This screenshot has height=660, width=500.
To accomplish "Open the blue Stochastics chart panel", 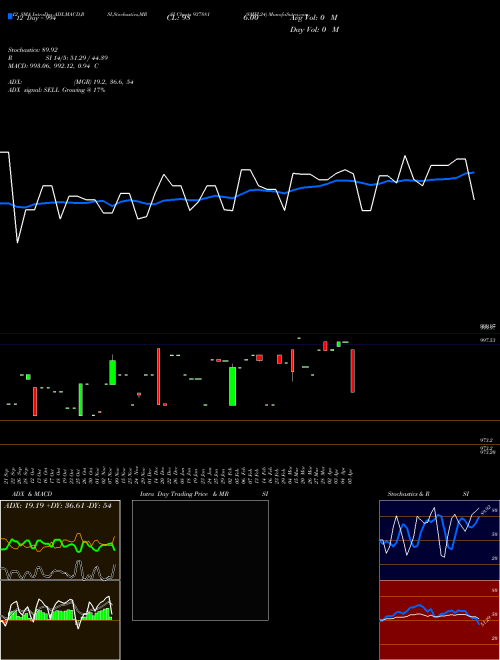I will click(x=439, y=540).
